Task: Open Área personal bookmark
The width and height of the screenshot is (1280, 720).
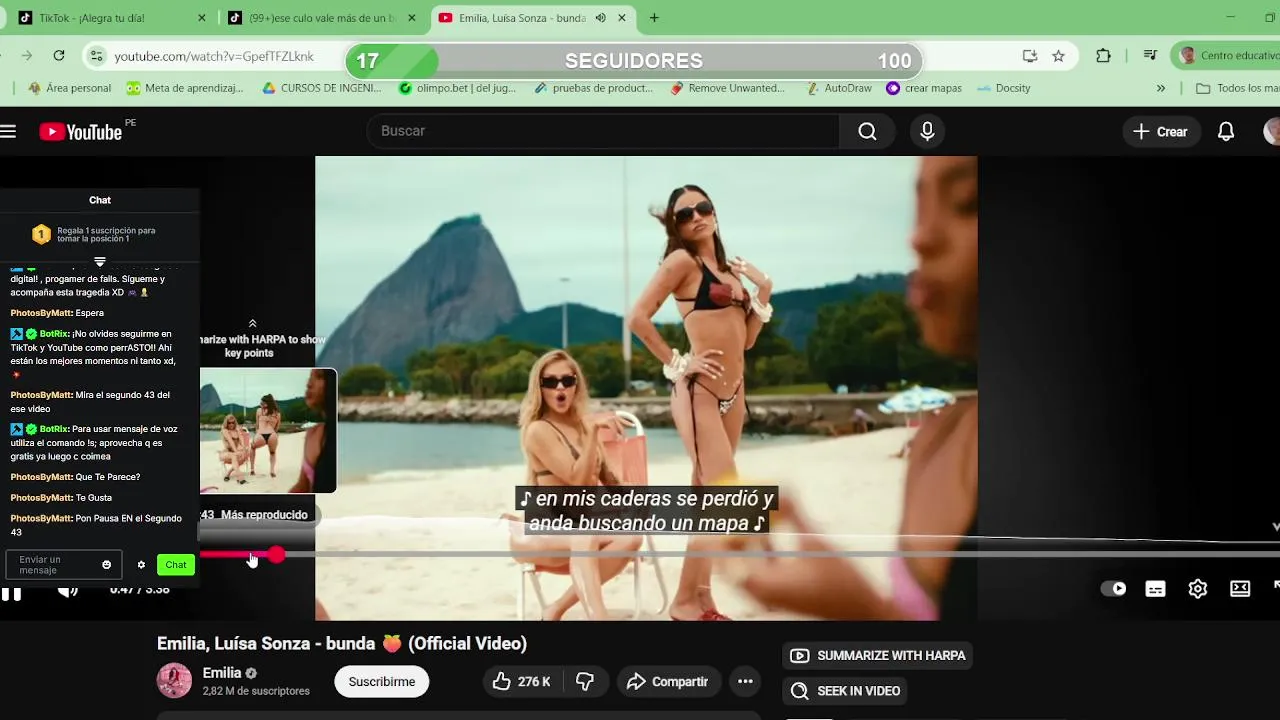Action: coord(69,88)
